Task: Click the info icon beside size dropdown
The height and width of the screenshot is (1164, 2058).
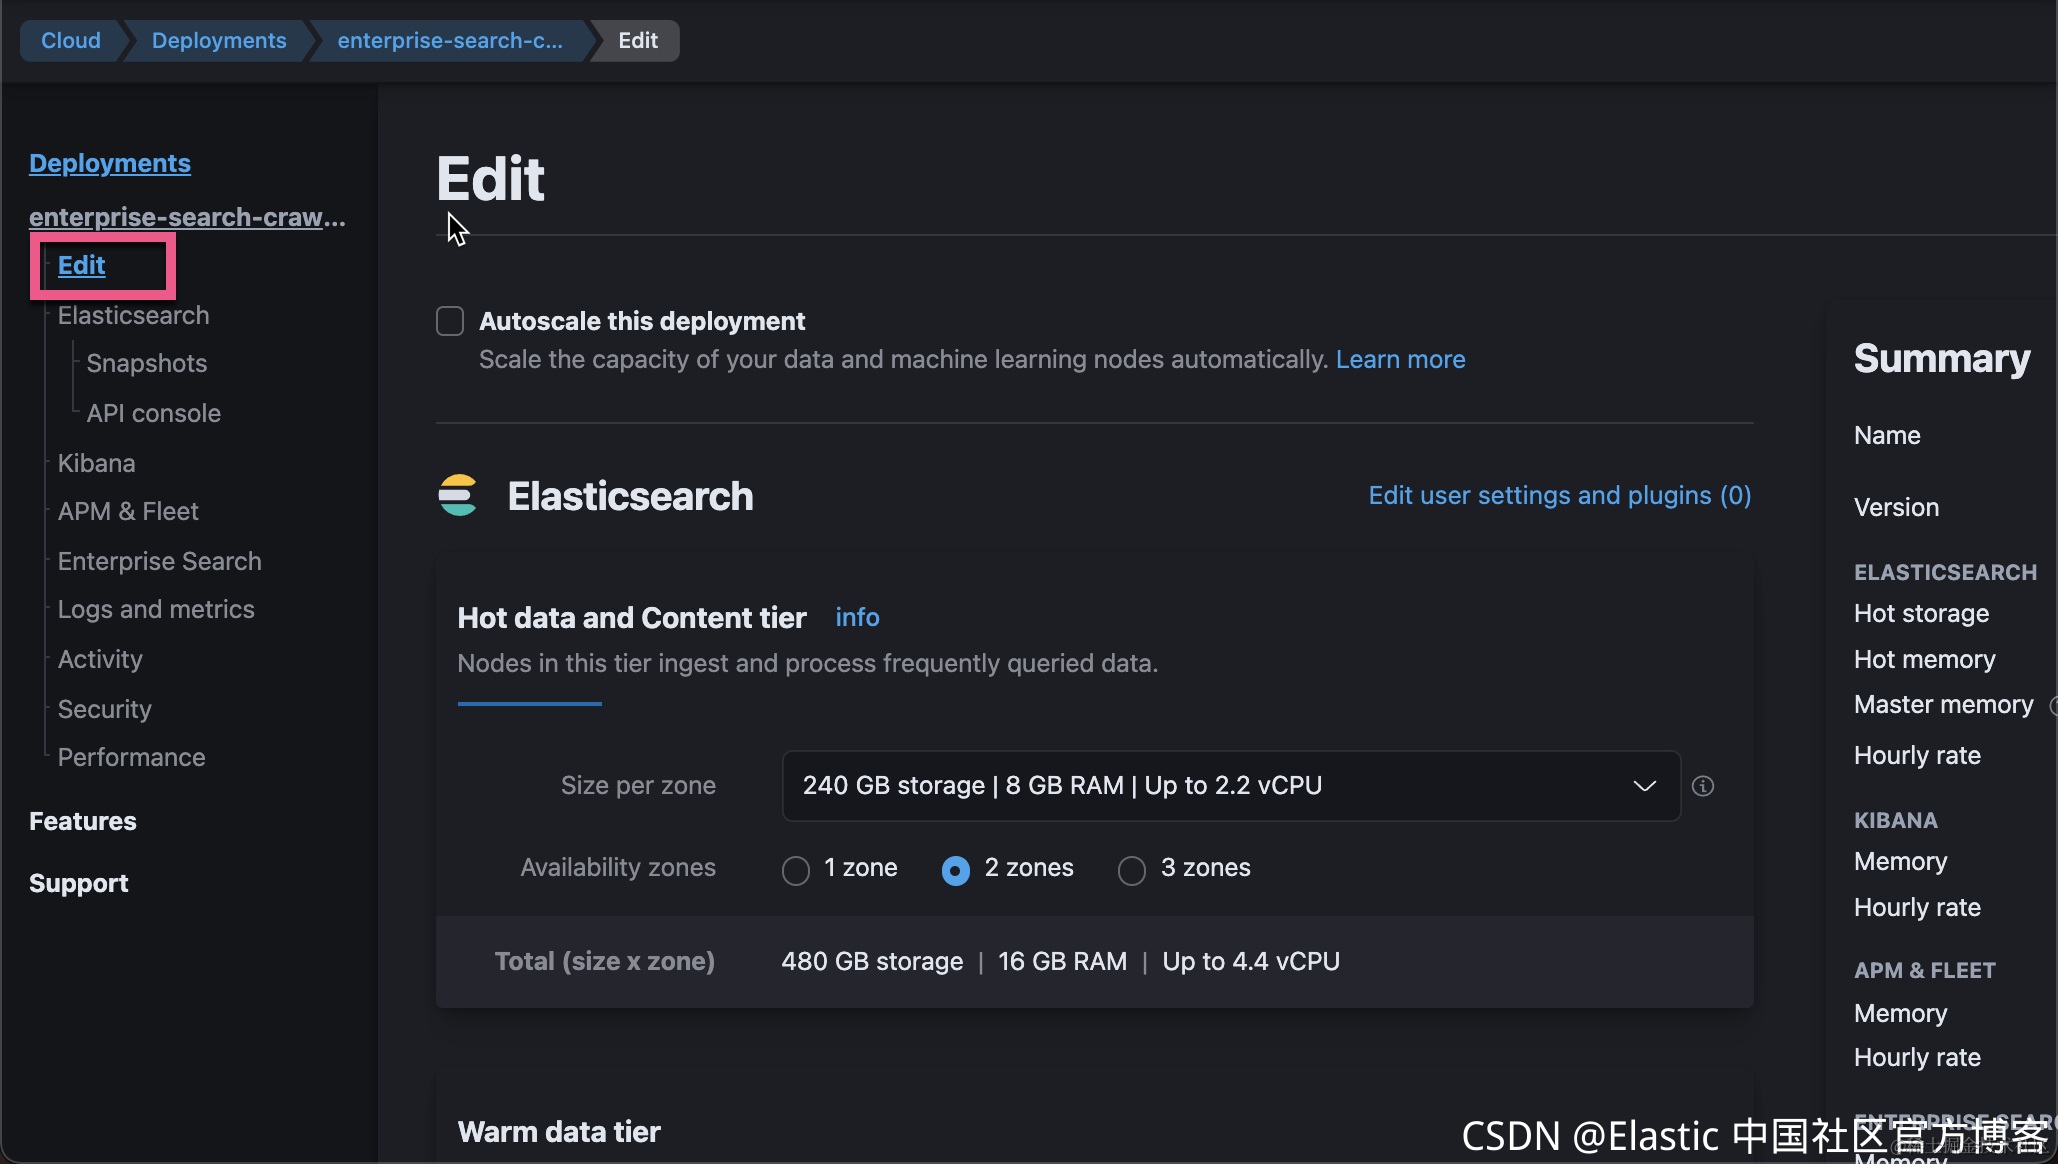Action: coord(1702,786)
